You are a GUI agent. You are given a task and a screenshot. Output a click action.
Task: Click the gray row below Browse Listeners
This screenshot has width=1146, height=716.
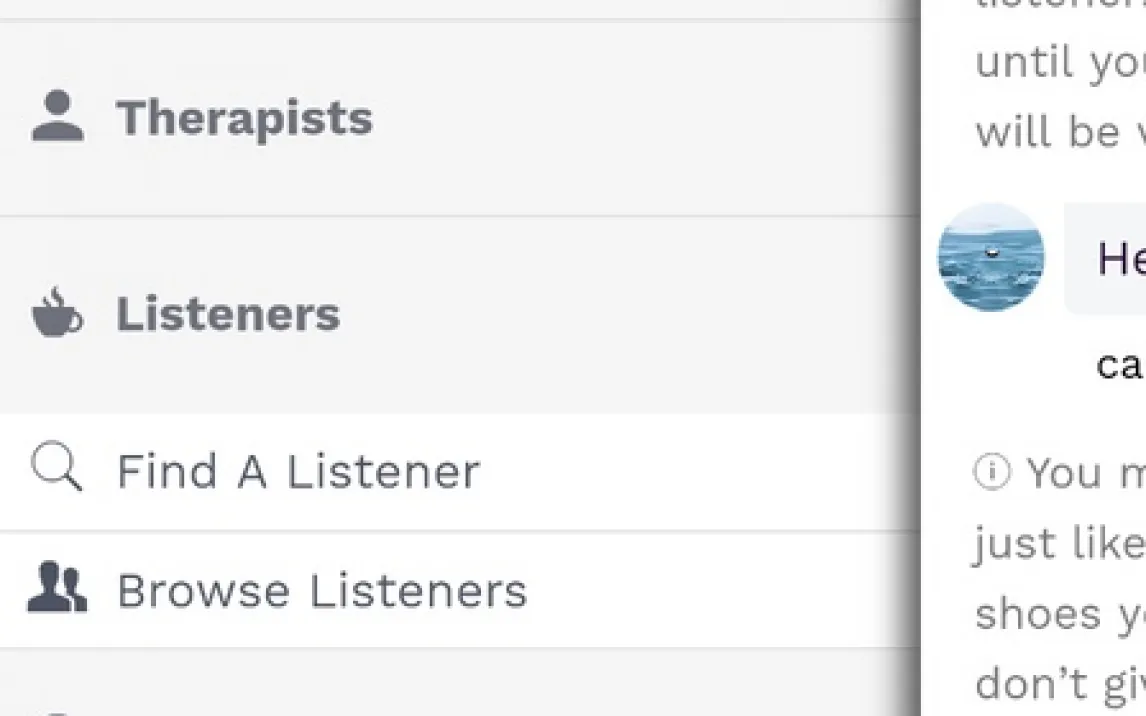tap(460, 683)
